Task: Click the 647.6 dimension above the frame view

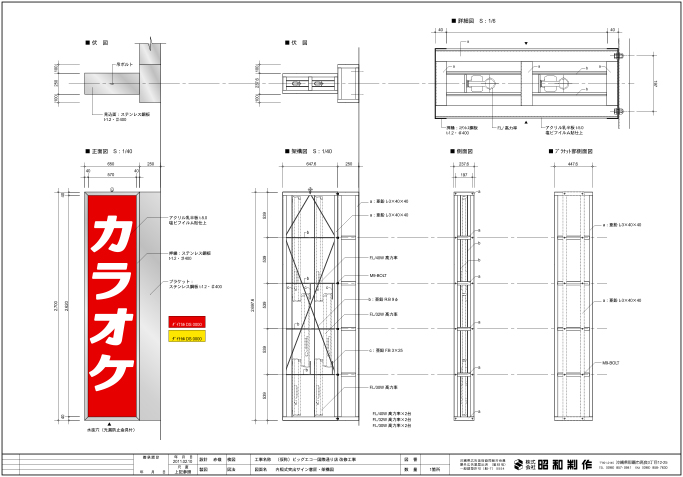Action: click(x=311, y=164)
